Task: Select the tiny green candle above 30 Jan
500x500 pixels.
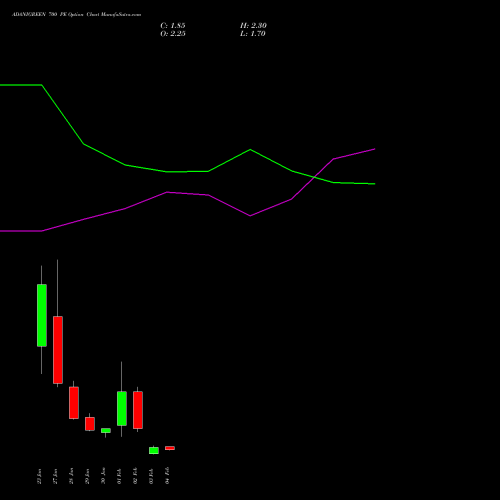Action: (106, 431)
